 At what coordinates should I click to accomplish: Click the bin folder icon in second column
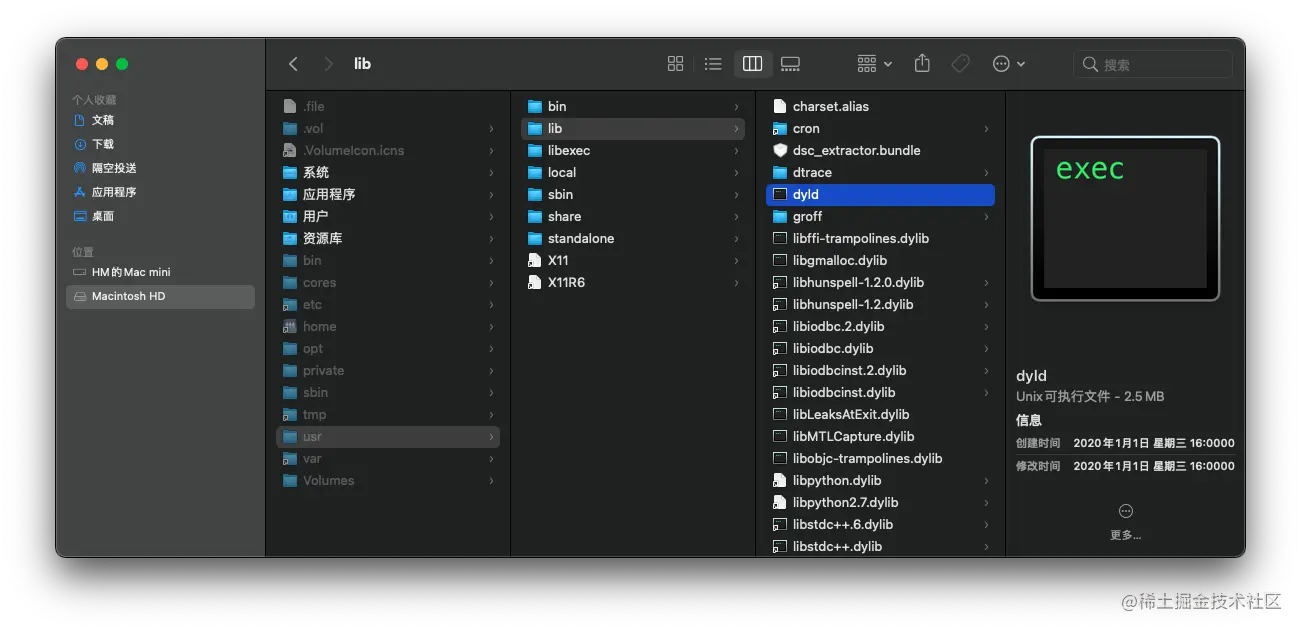(x=535, y=106)
